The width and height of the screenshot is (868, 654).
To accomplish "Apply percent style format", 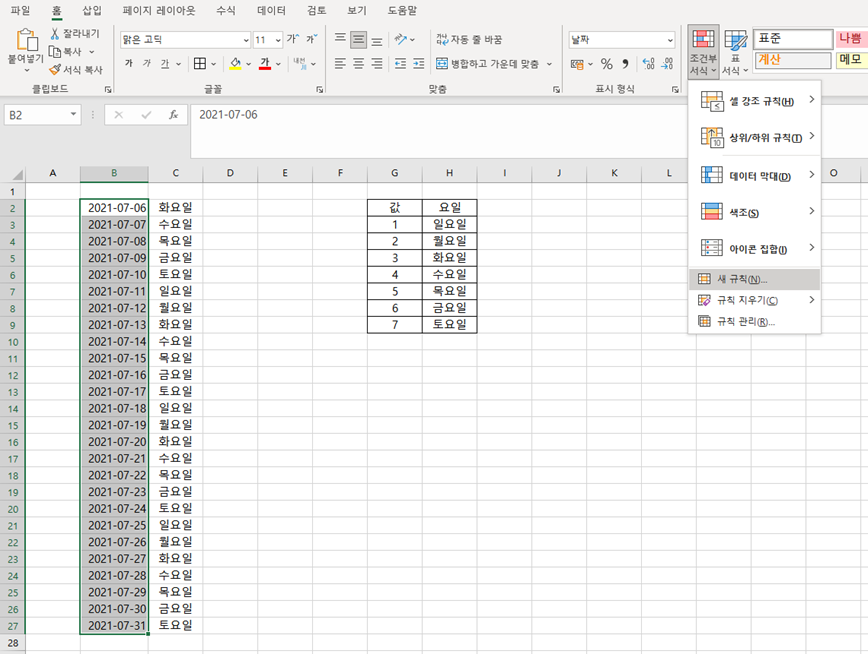I will click(607, 64).
